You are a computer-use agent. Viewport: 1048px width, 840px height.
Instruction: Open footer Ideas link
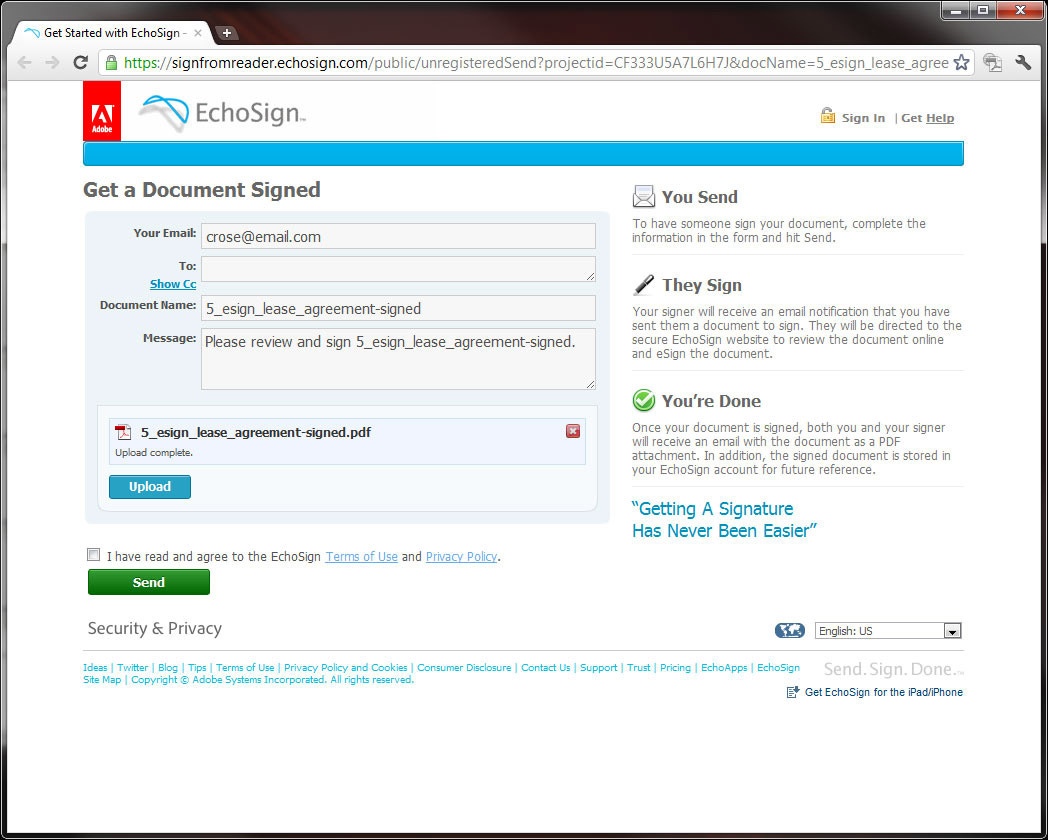pyautogui.click(x=95, y=668)
